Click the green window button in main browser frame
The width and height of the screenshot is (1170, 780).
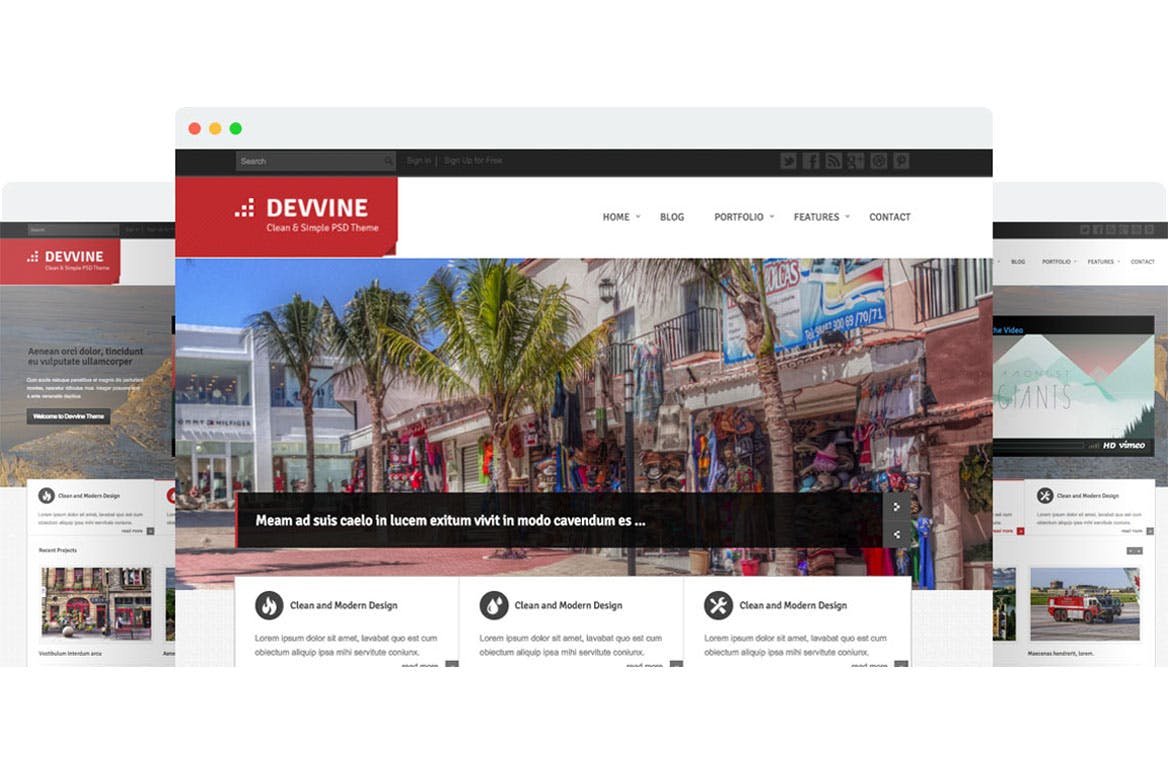(x=236, y=128)
